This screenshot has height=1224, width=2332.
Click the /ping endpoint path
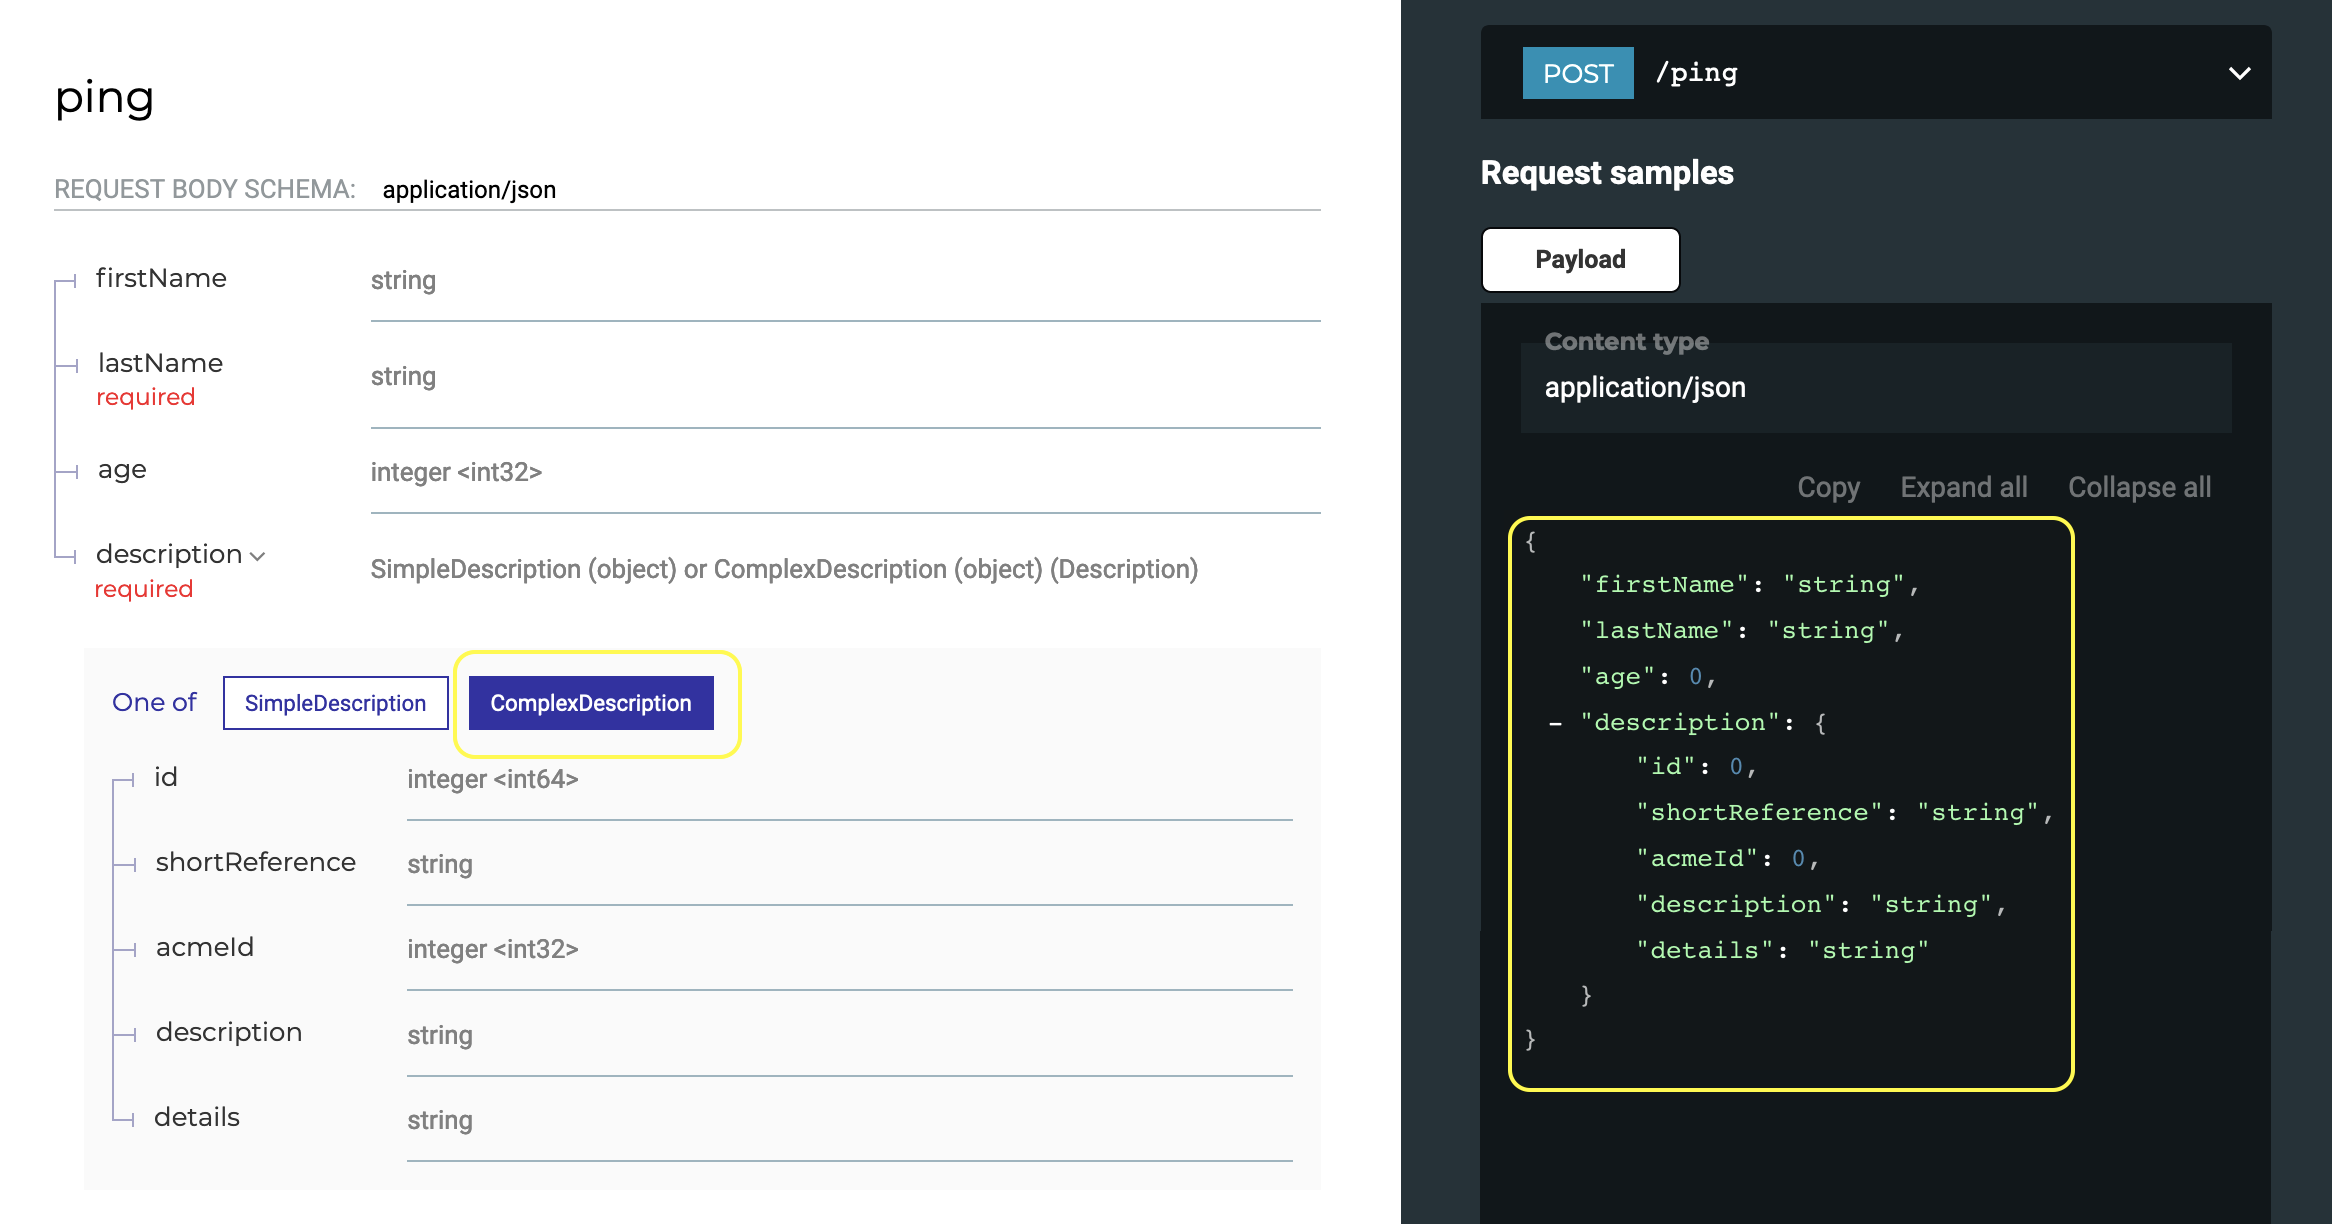1697,72
